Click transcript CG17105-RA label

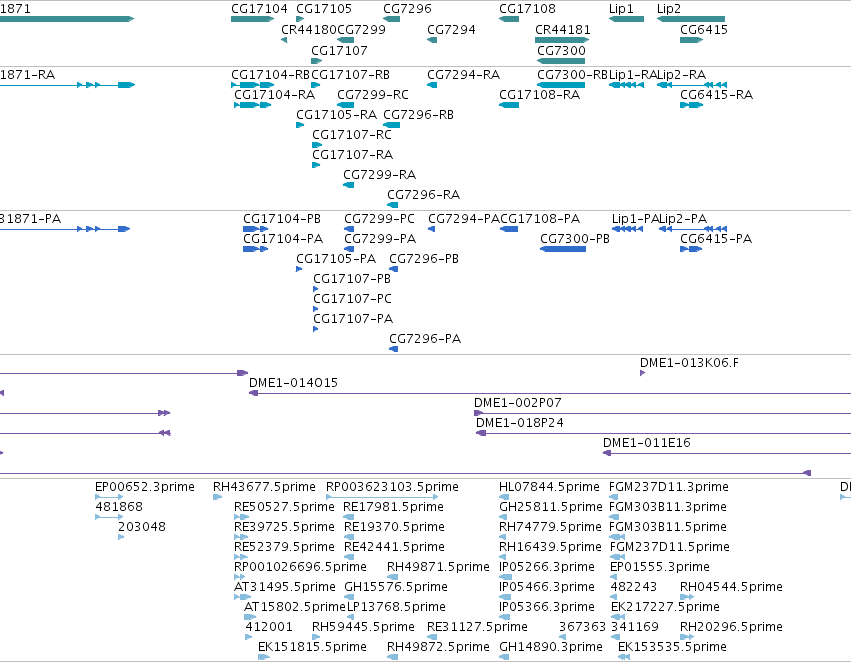[x=336, y=115]
